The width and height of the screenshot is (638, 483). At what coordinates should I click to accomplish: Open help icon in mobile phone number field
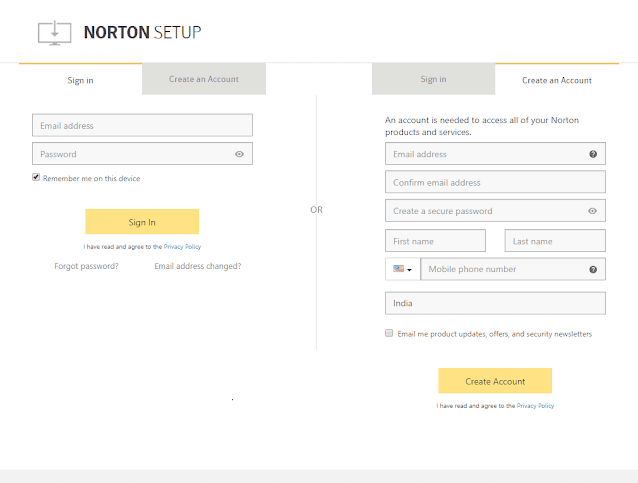[593, 269]
